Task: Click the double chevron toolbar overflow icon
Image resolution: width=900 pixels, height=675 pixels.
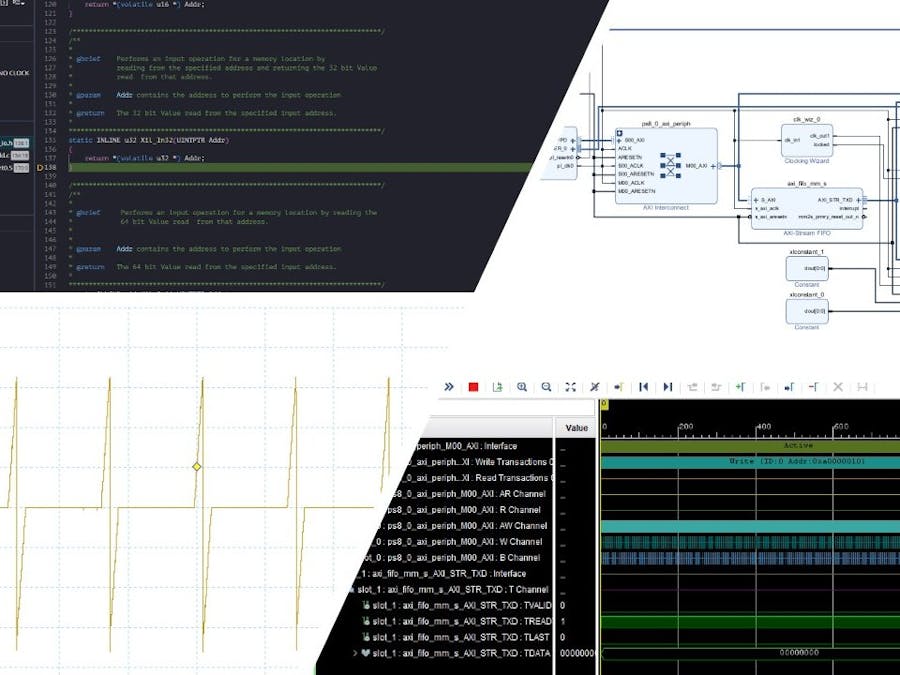Action: 449,387
